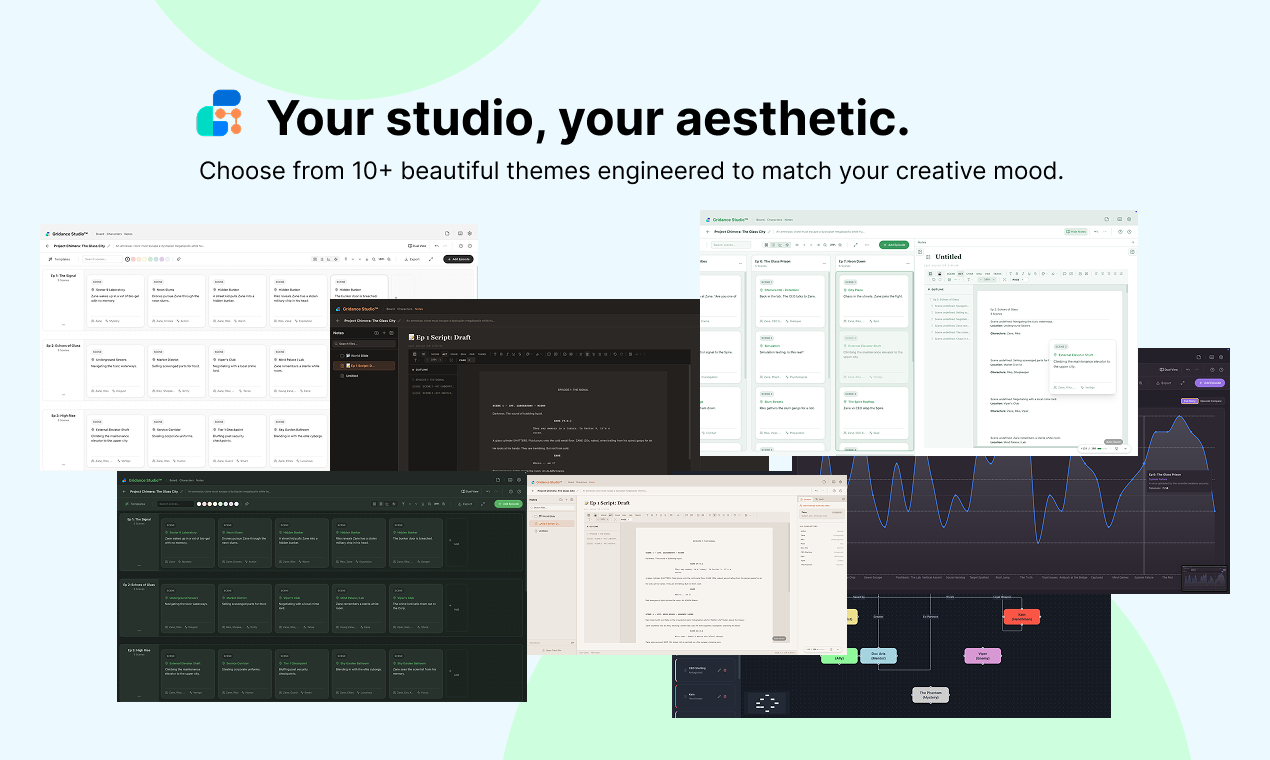Select gray The Phantom node in character map

pyautogui.click(x=931, y=695)
